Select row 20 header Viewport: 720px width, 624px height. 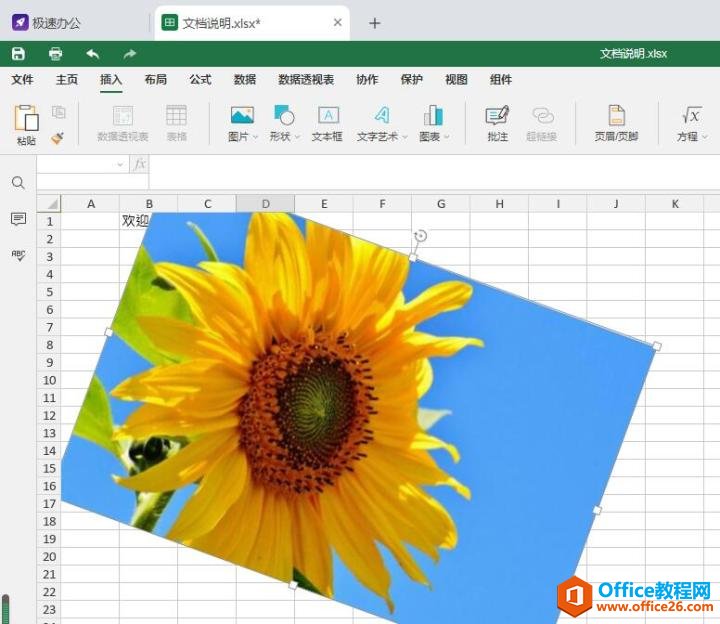49,557
